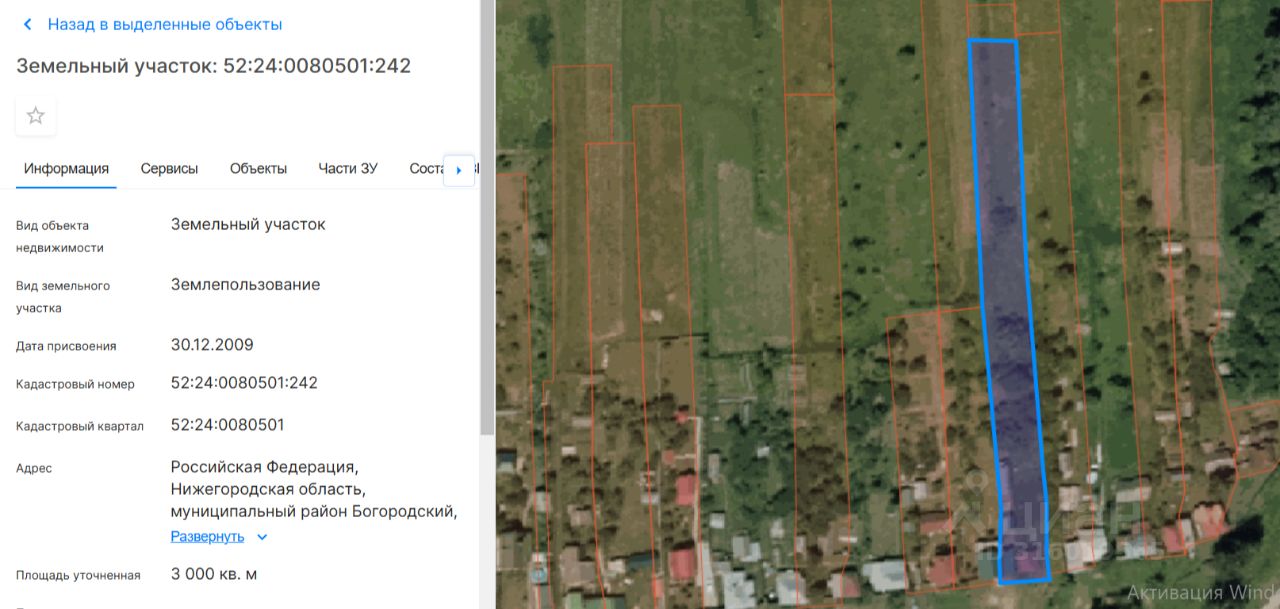The height and width of the screenshot is (609, 1280).
Task: Click the label 'Адрес'
Action: pos(34,468)
